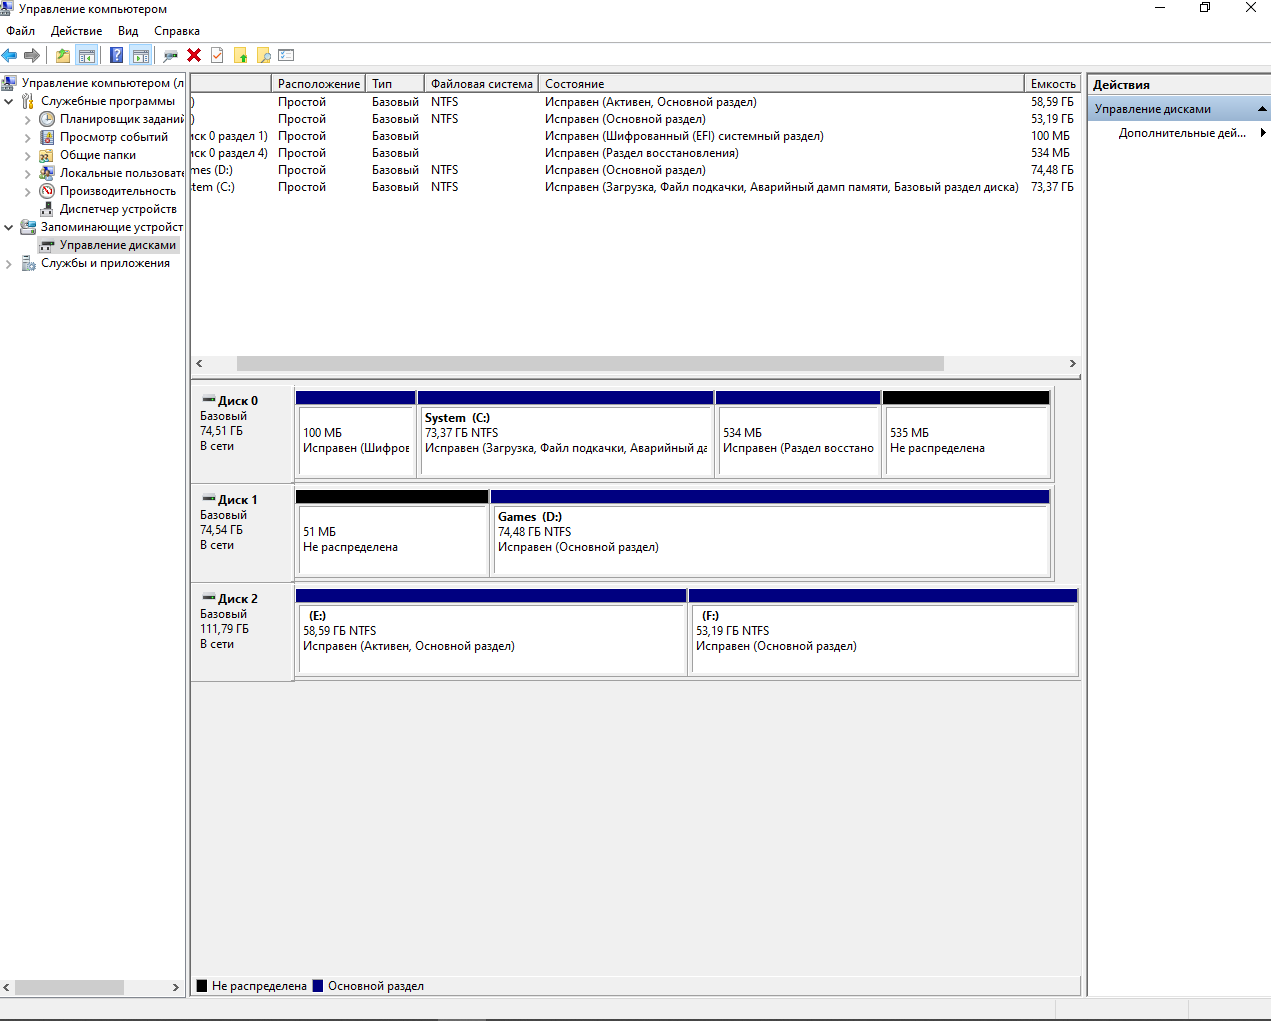Collapse the Управление дисками actions section
Viewport: 1271px width, 1021px height.
(1262, 109)
